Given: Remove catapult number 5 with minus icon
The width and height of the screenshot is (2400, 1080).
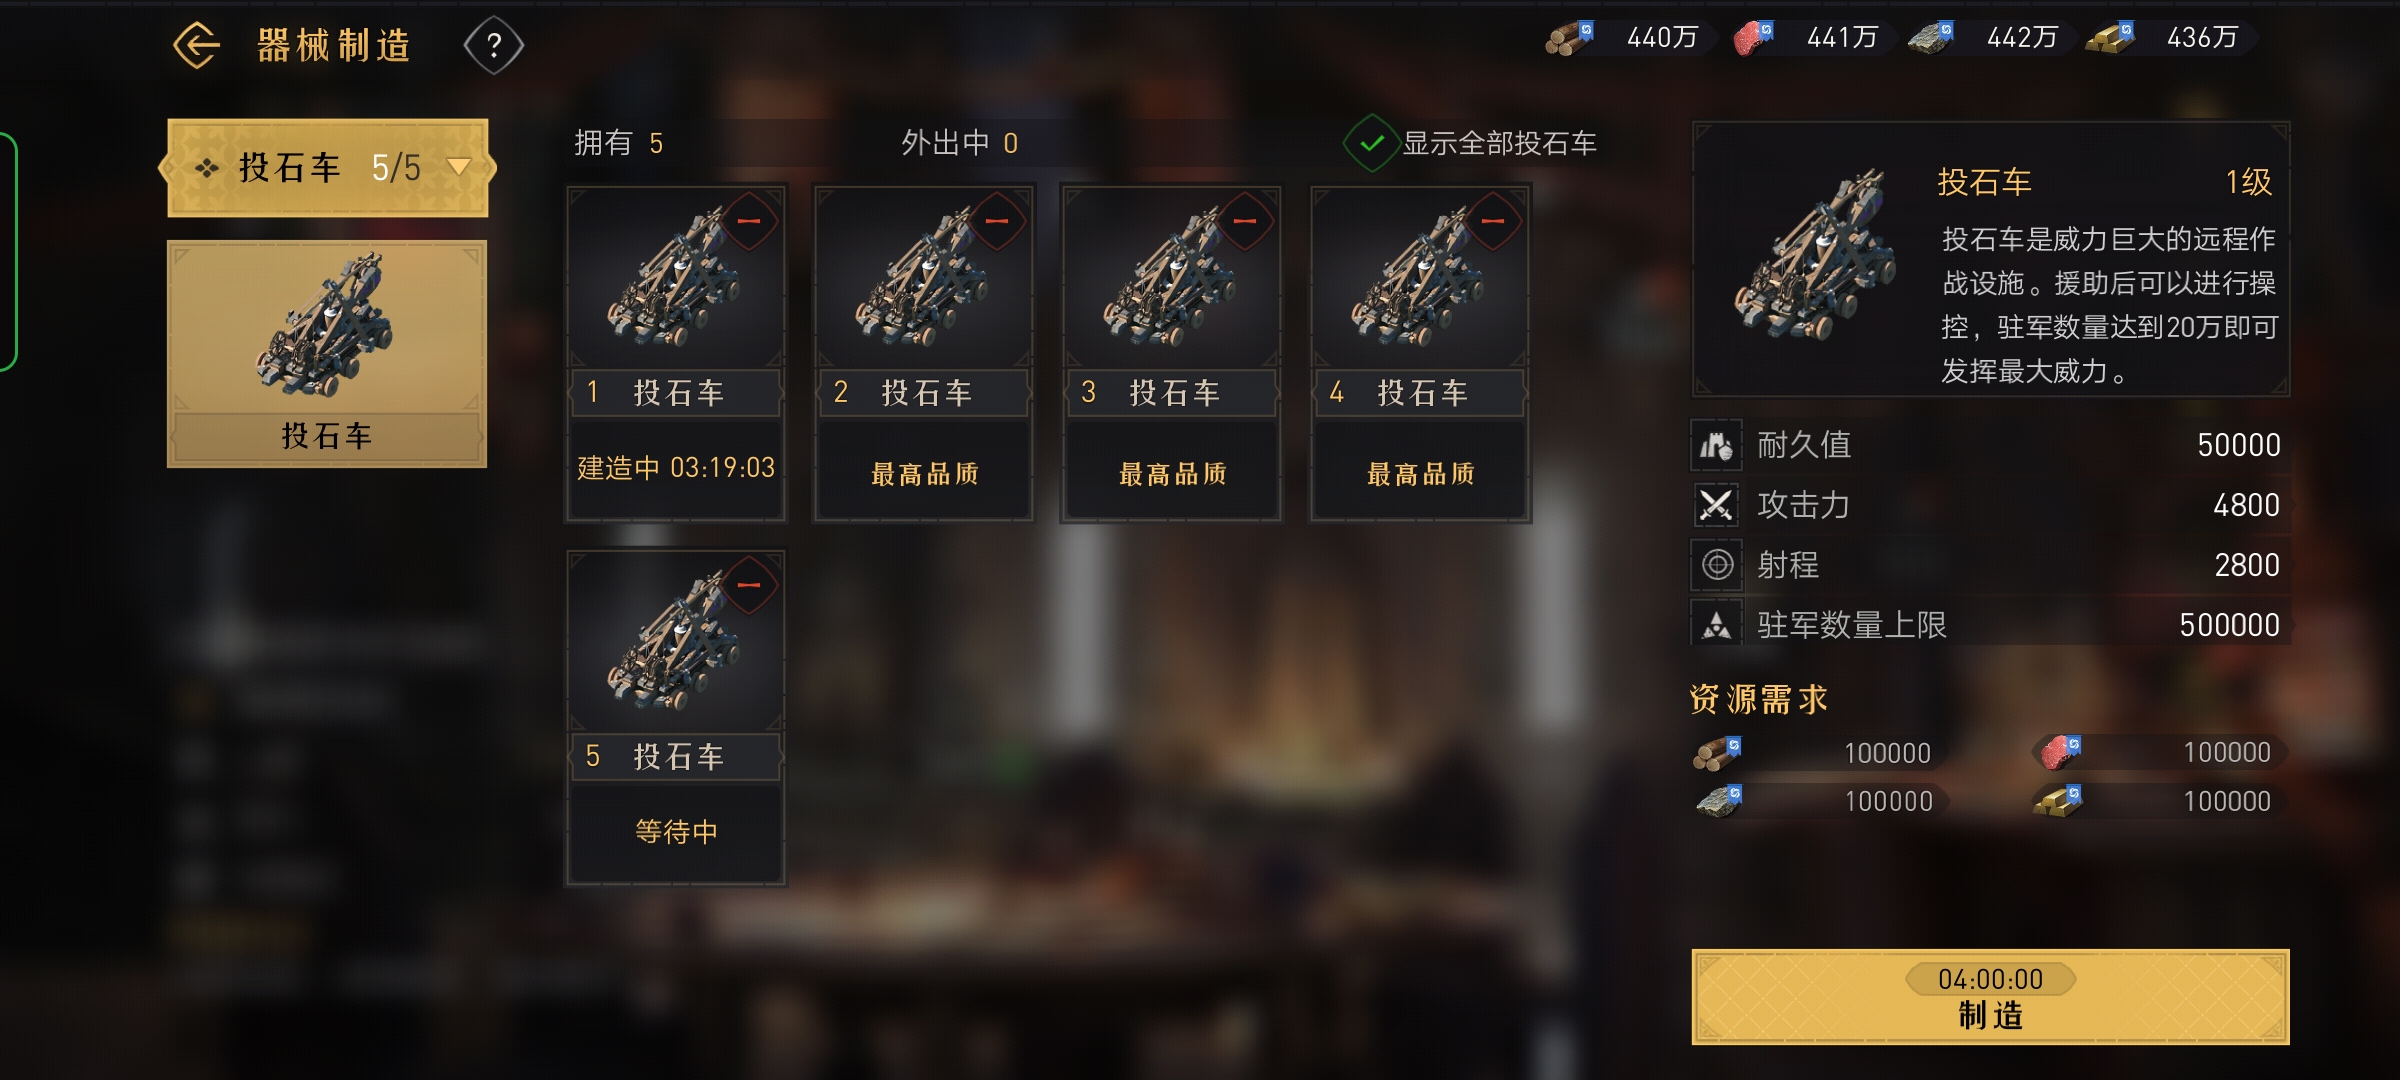Looking at the screenshot, I should (x=749, y=585).
